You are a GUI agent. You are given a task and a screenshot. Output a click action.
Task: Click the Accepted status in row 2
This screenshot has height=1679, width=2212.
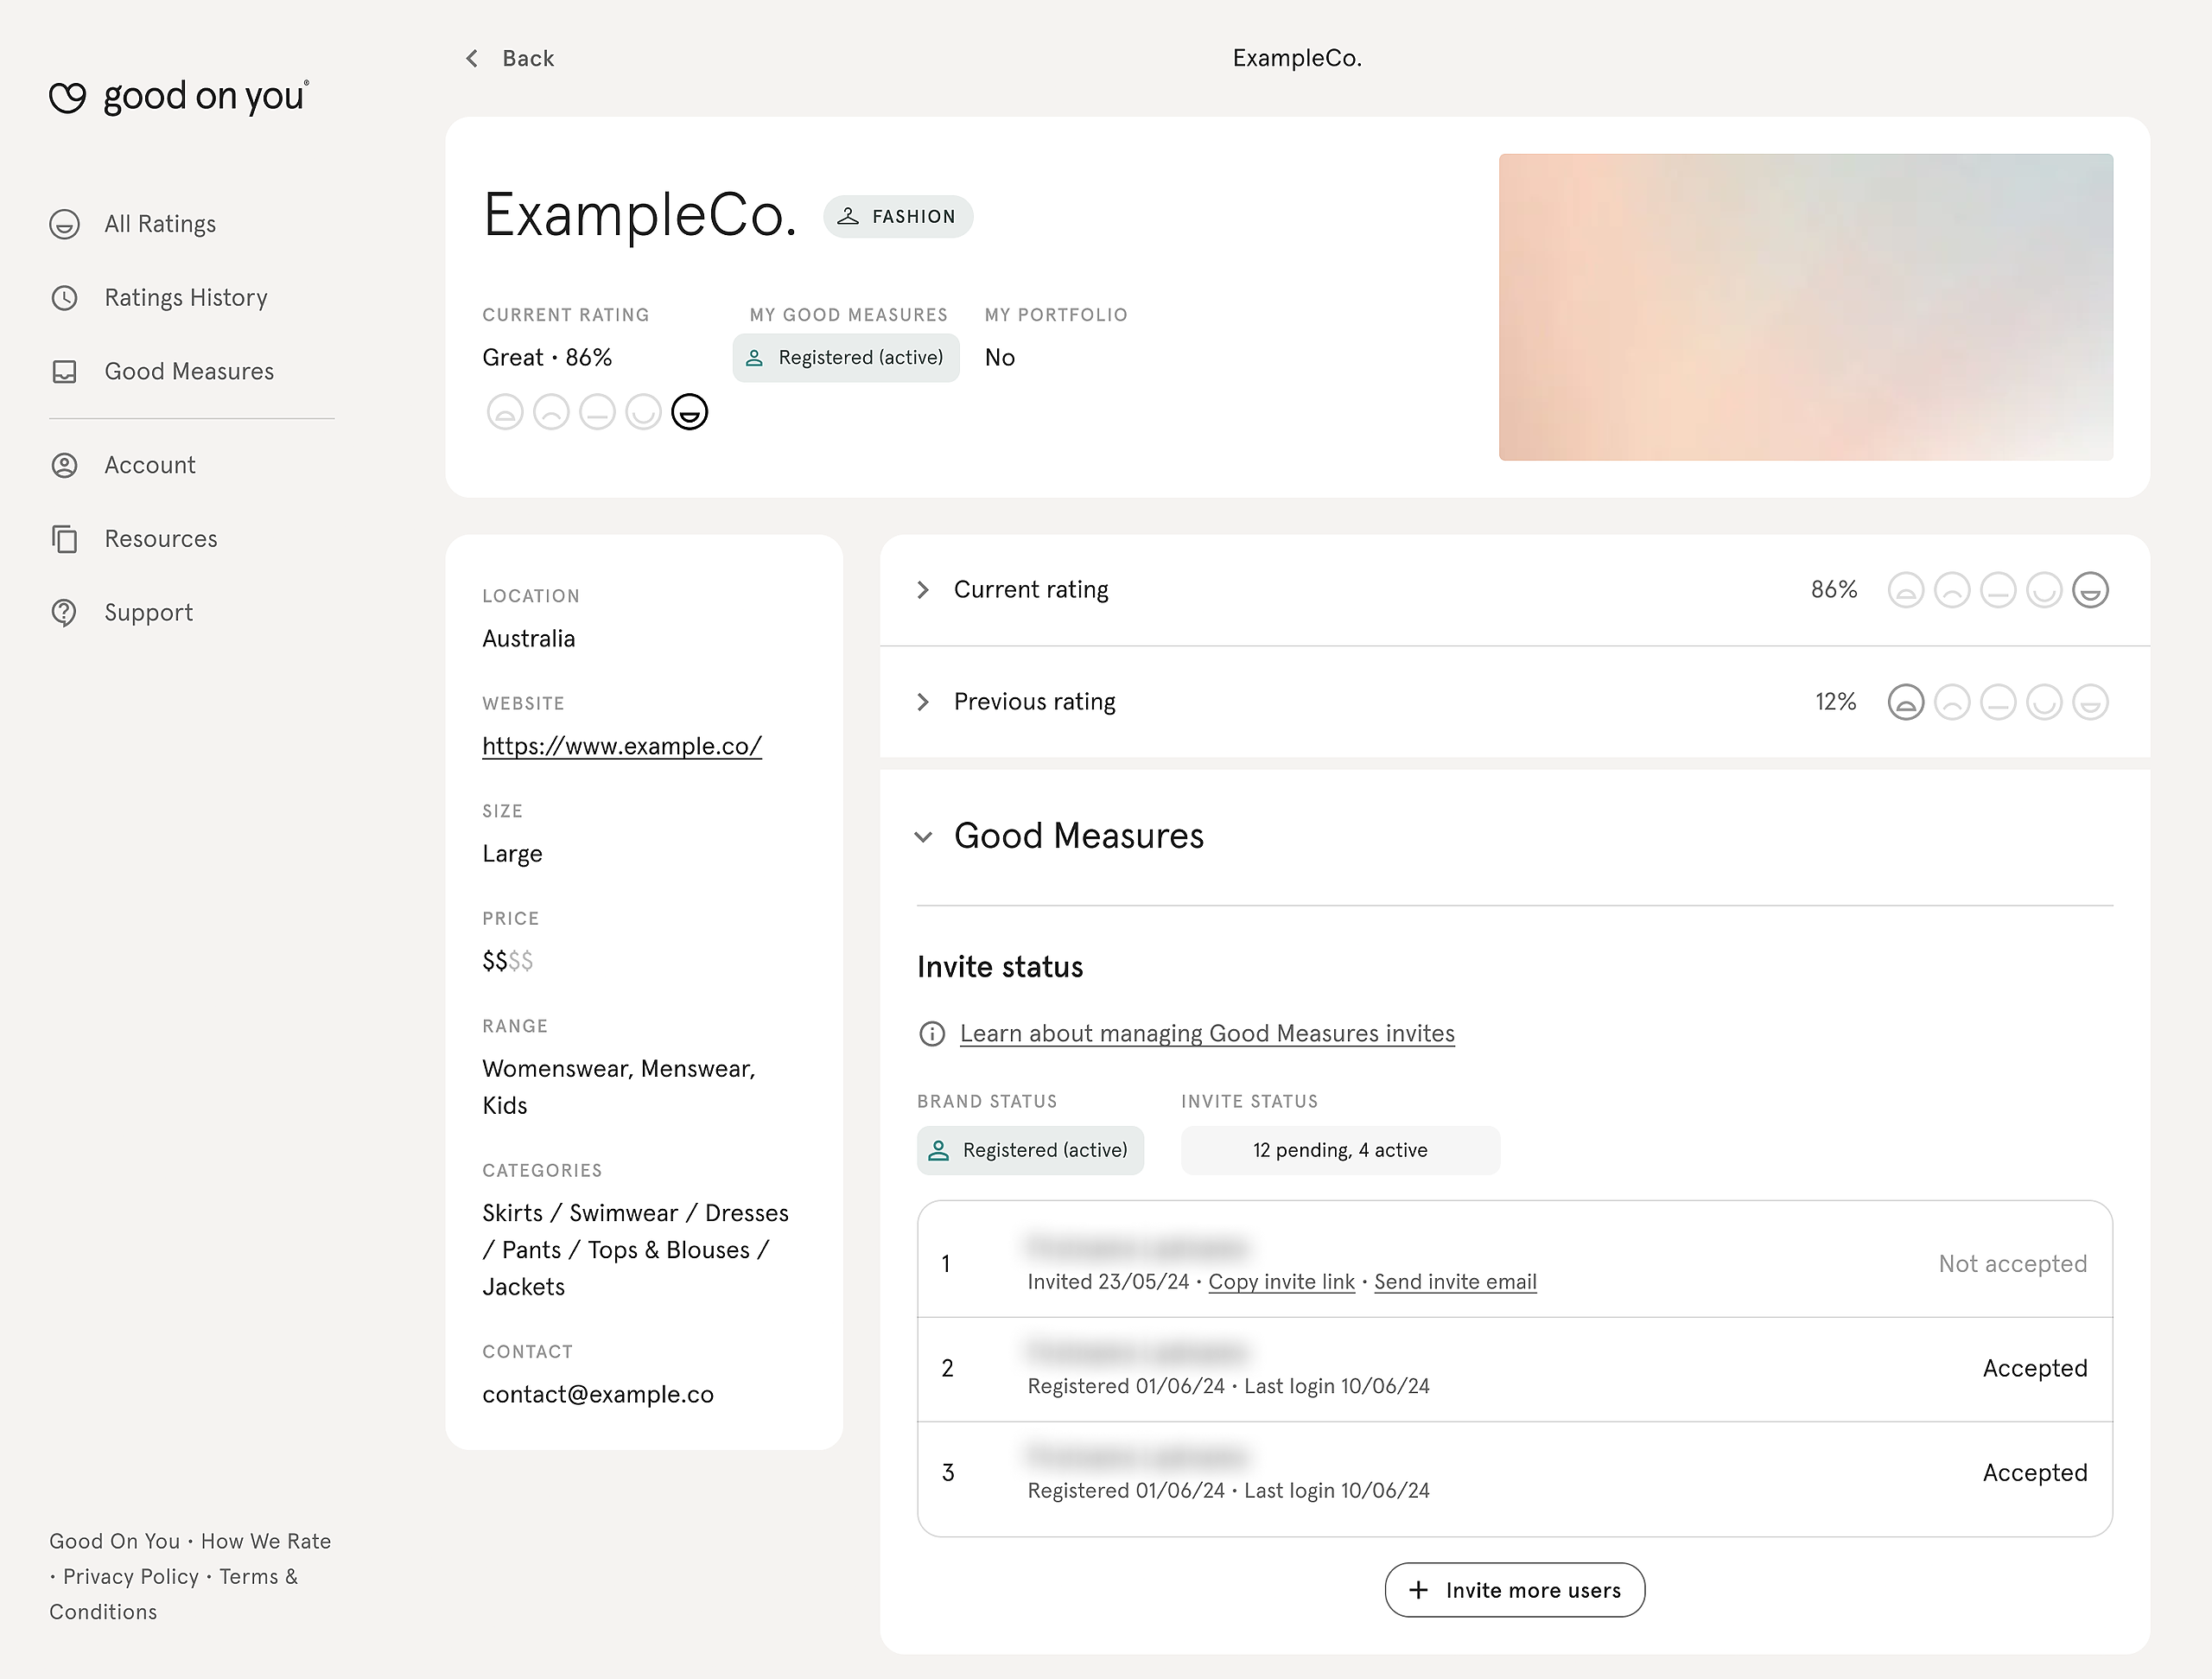[2035, 1368]
